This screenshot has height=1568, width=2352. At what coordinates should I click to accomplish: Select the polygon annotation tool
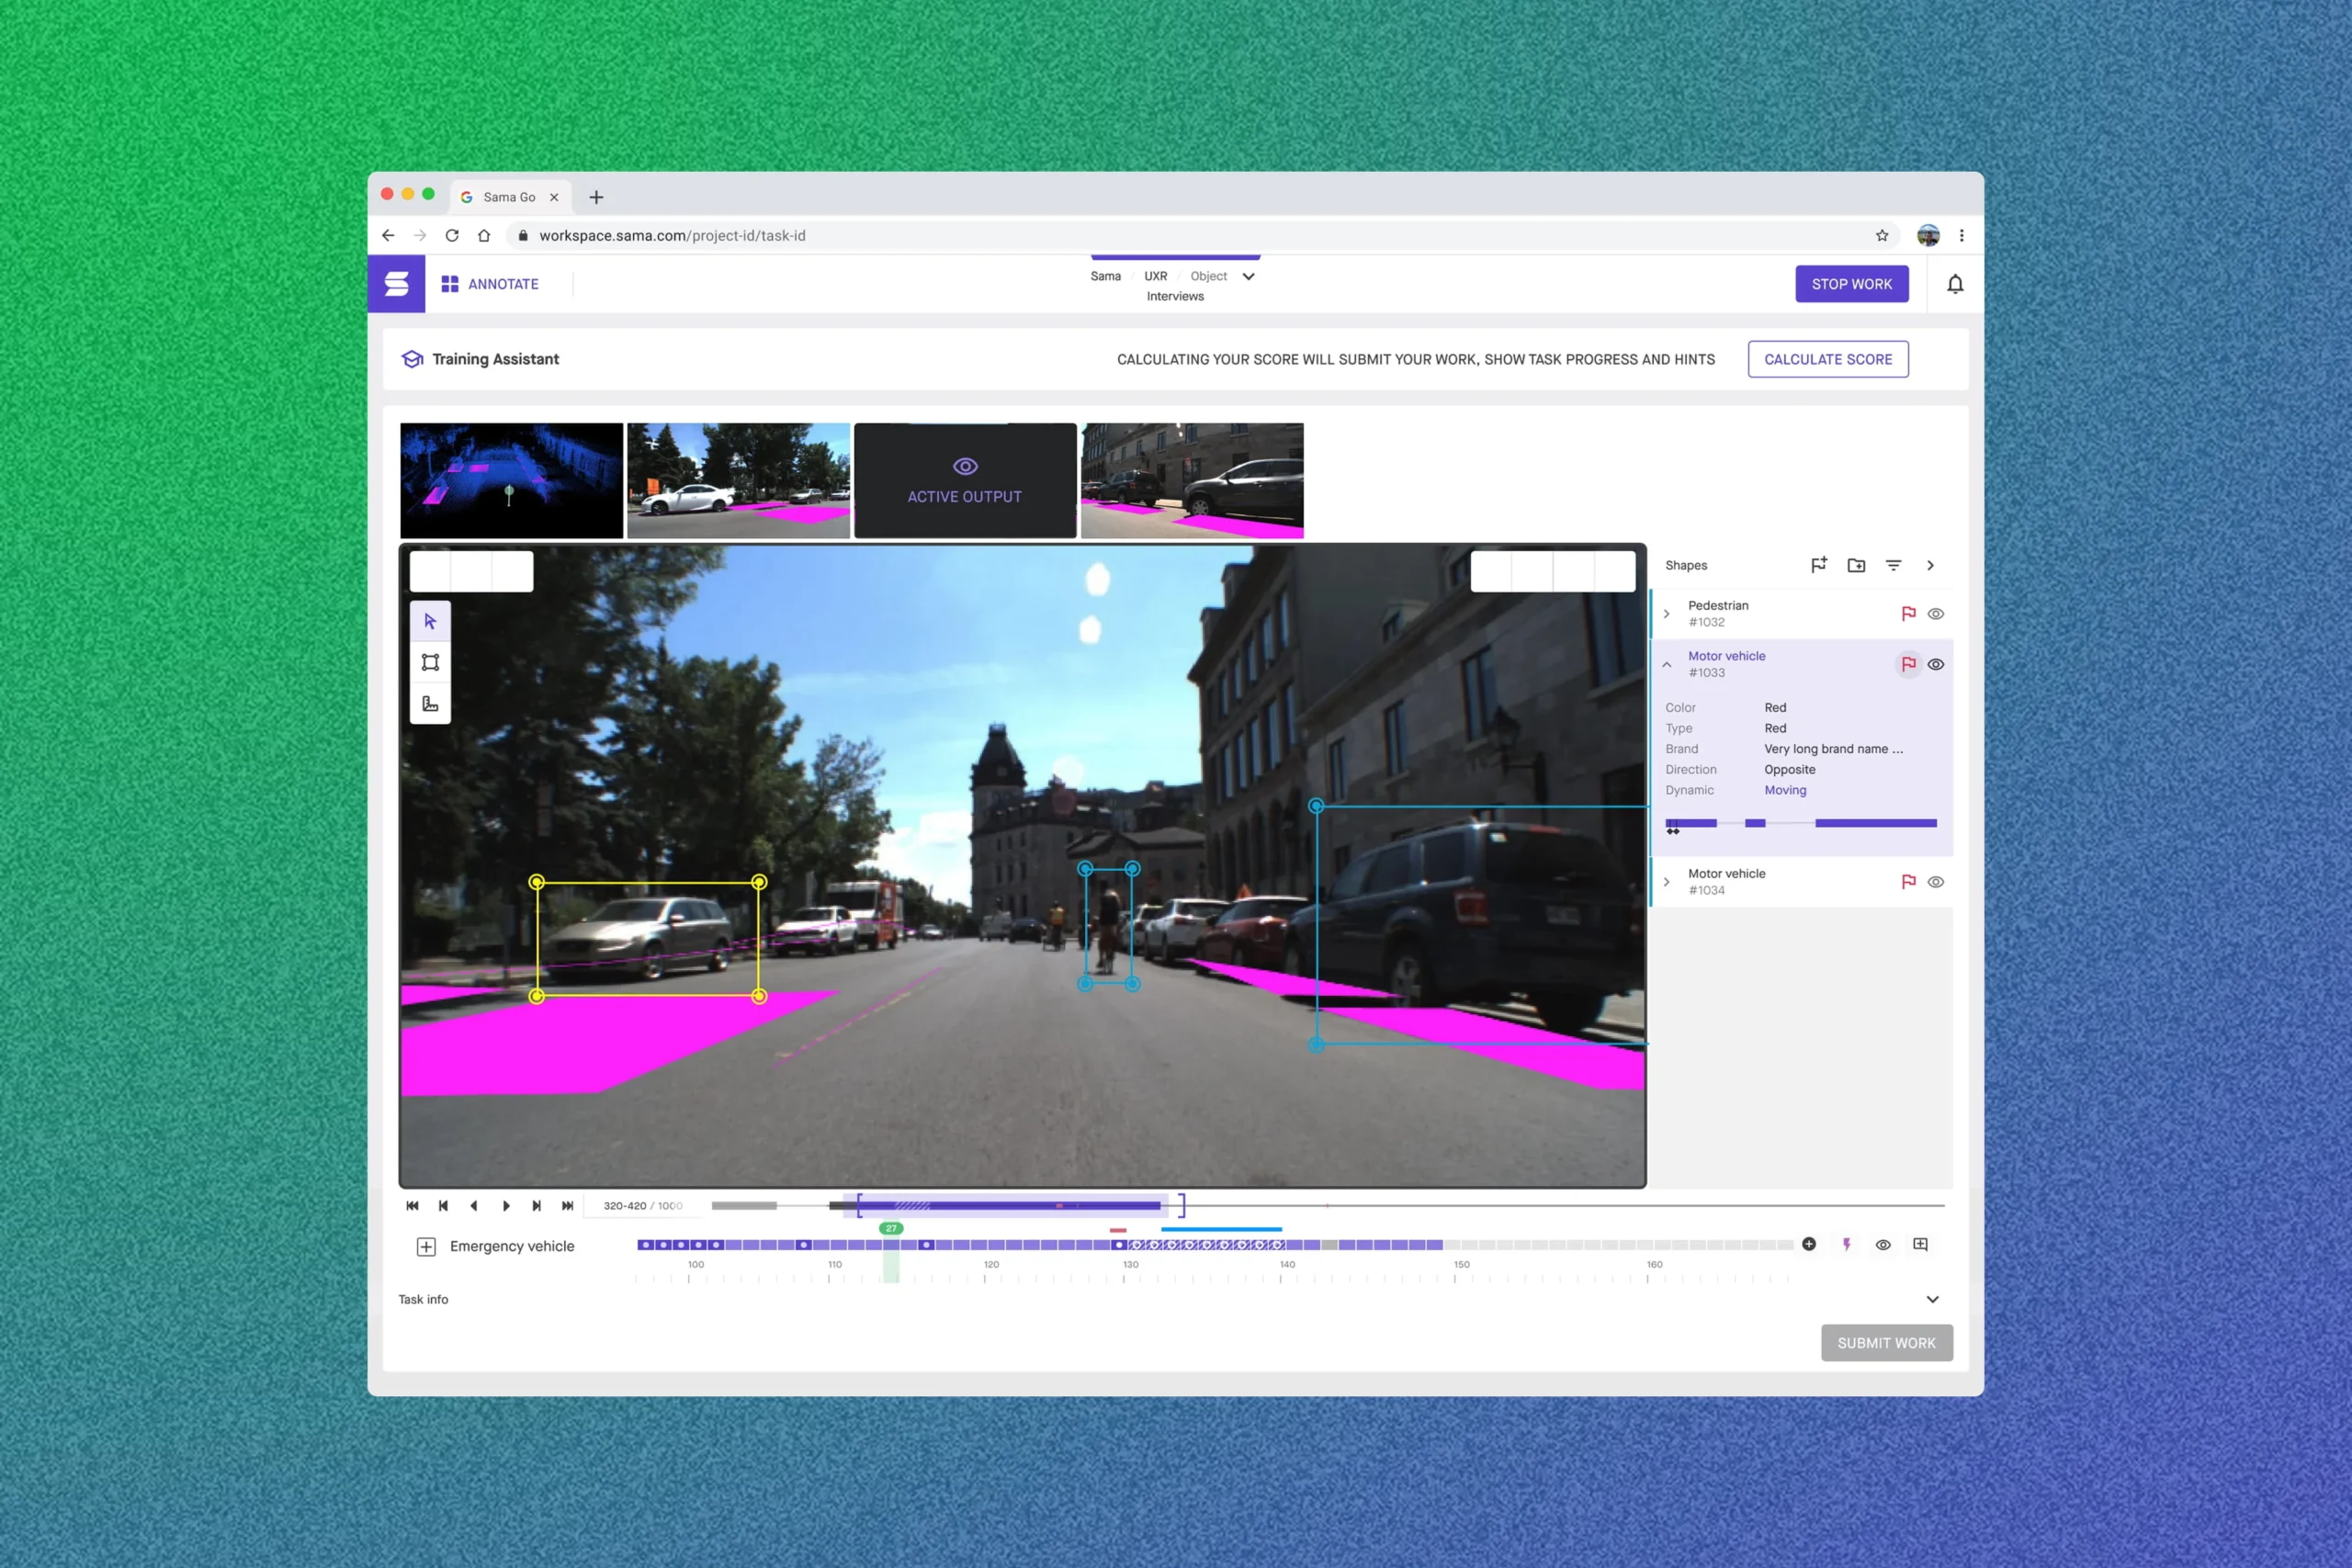[430, 703]
